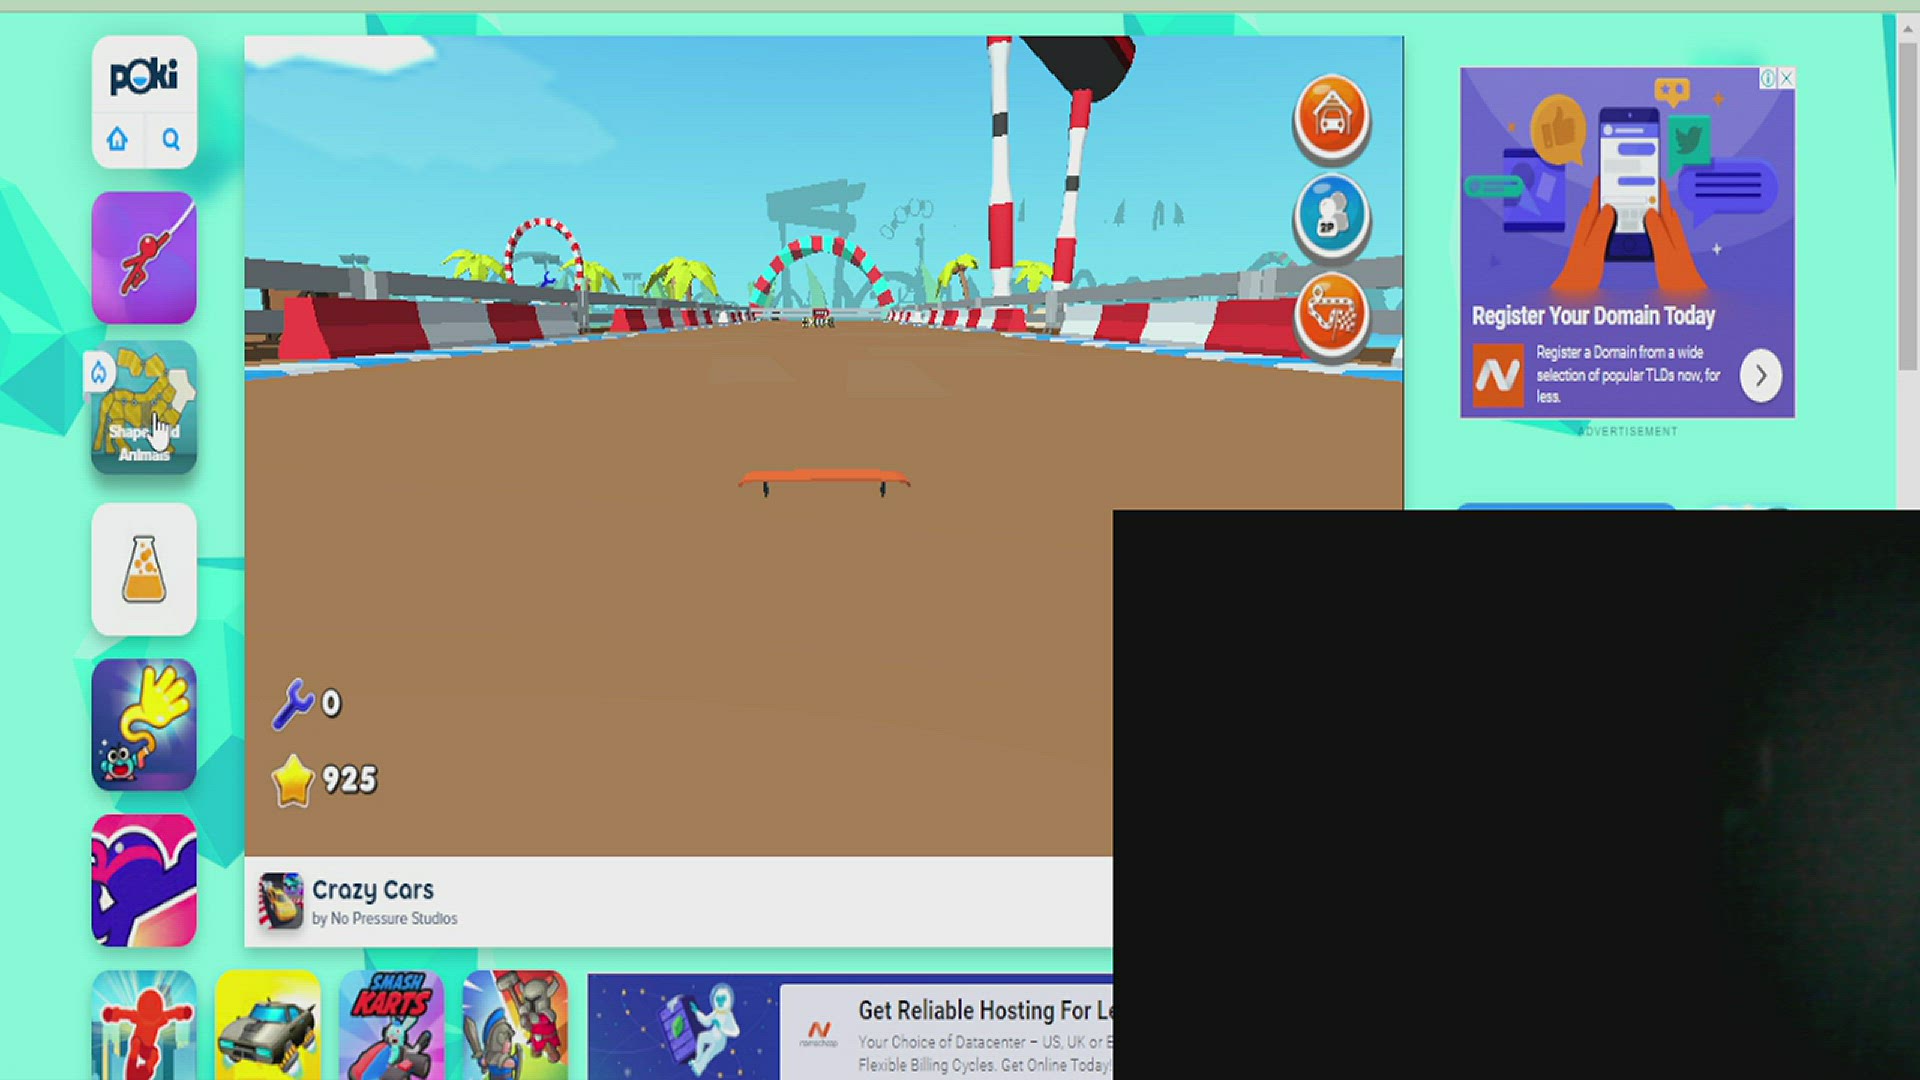The width and height of the screenshot is (1920, 1080).
Task: Open ad info icon on advertisement
Action: pyautogui.click(x=1768, y=78)
